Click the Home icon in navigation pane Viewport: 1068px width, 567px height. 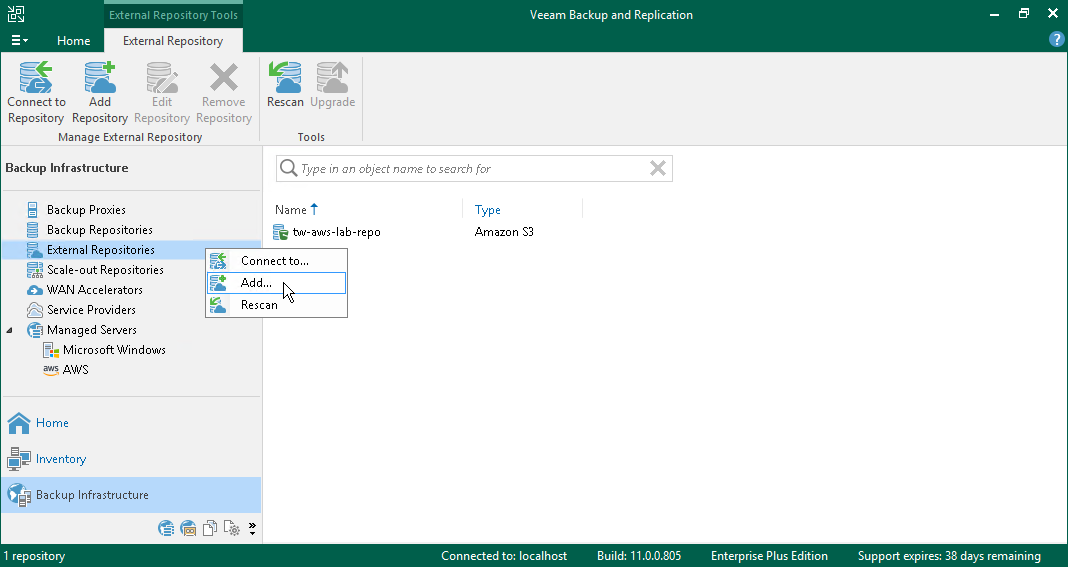pos(19,423)
